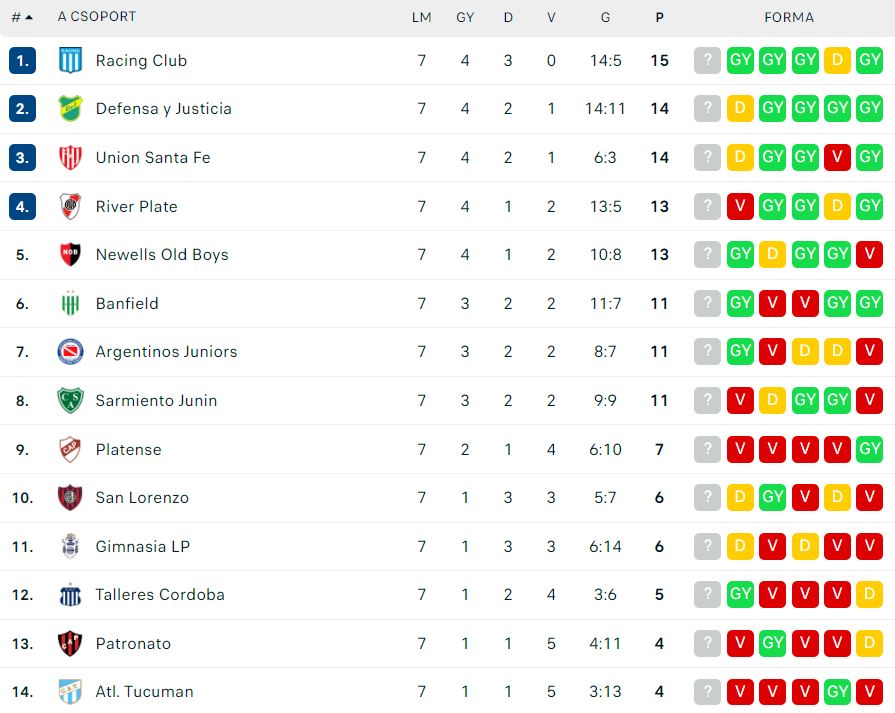Select the Argentinos Juniors round badge
895x713 pixels.
[x=70, y=352]
